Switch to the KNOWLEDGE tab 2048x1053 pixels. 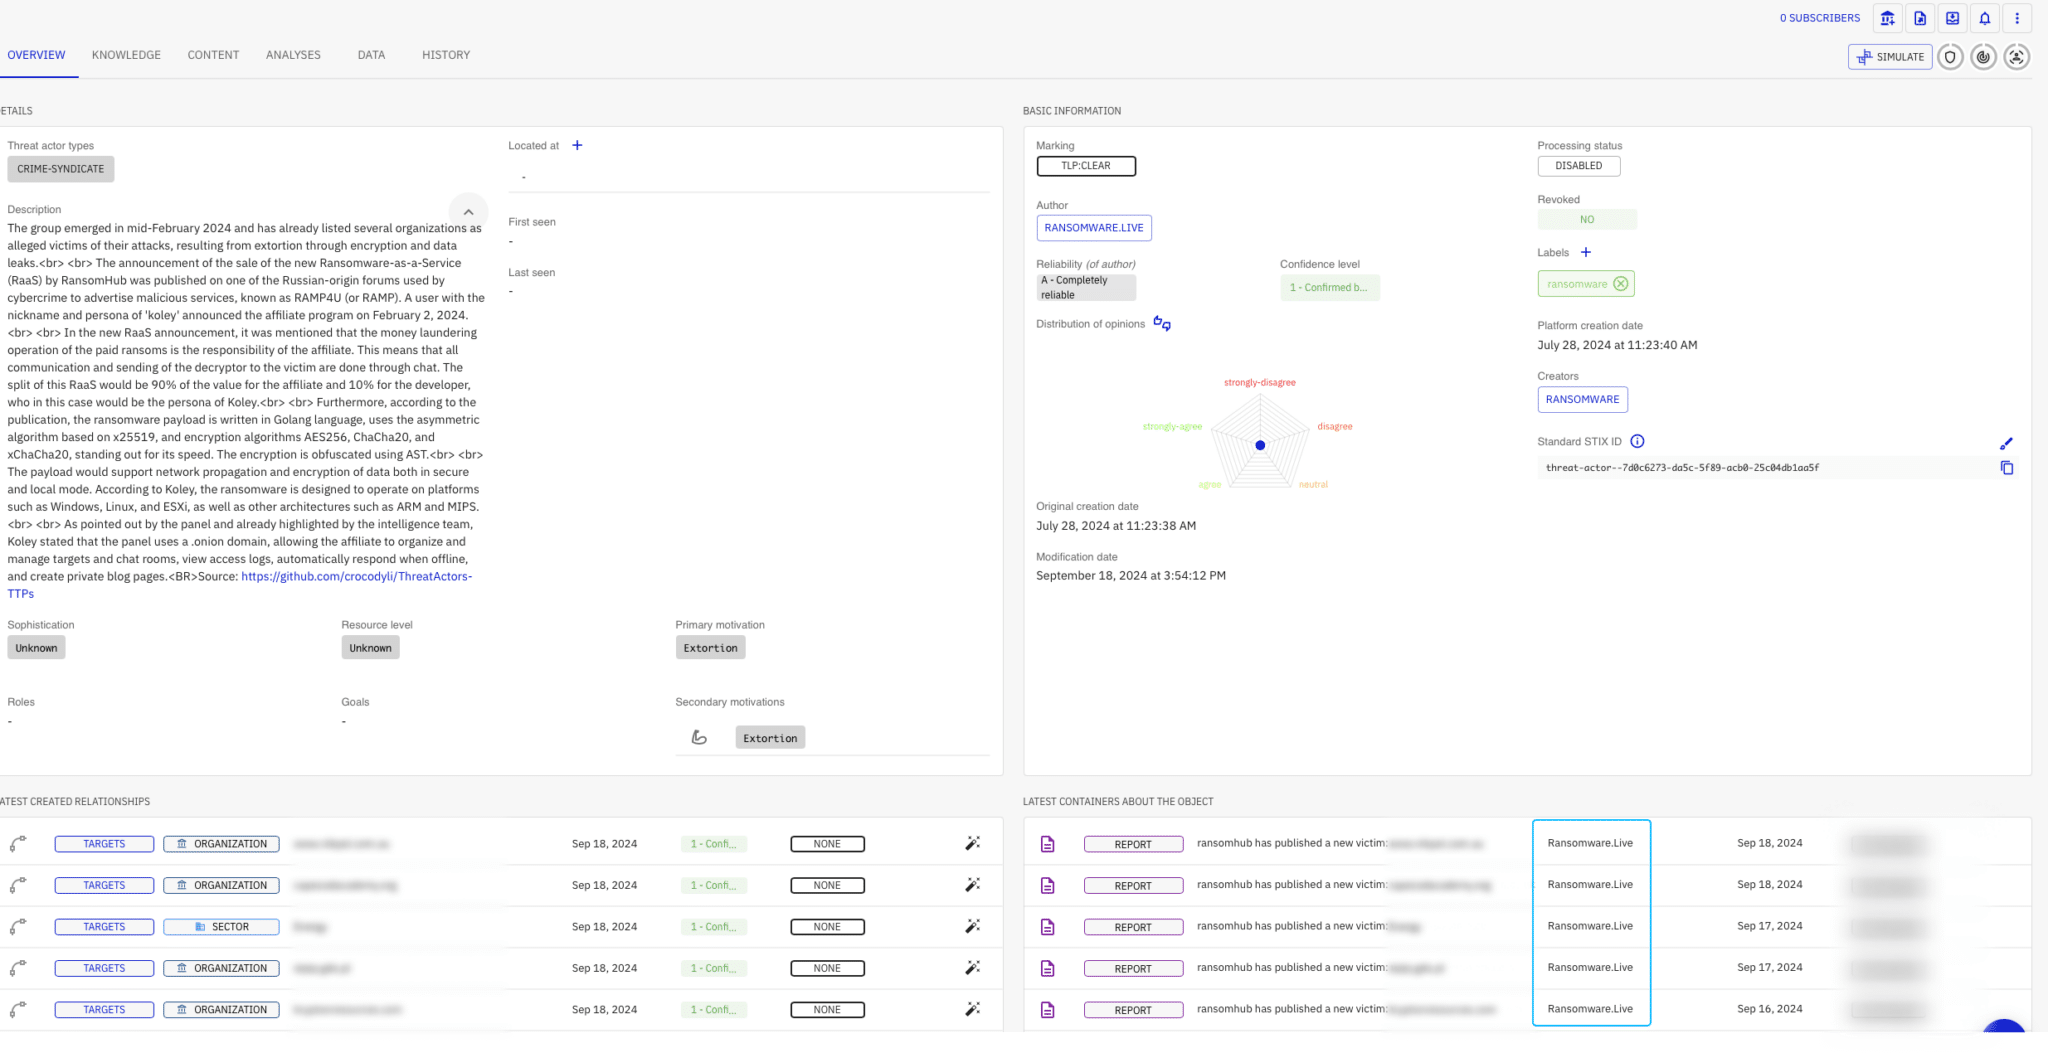(126, 55)
